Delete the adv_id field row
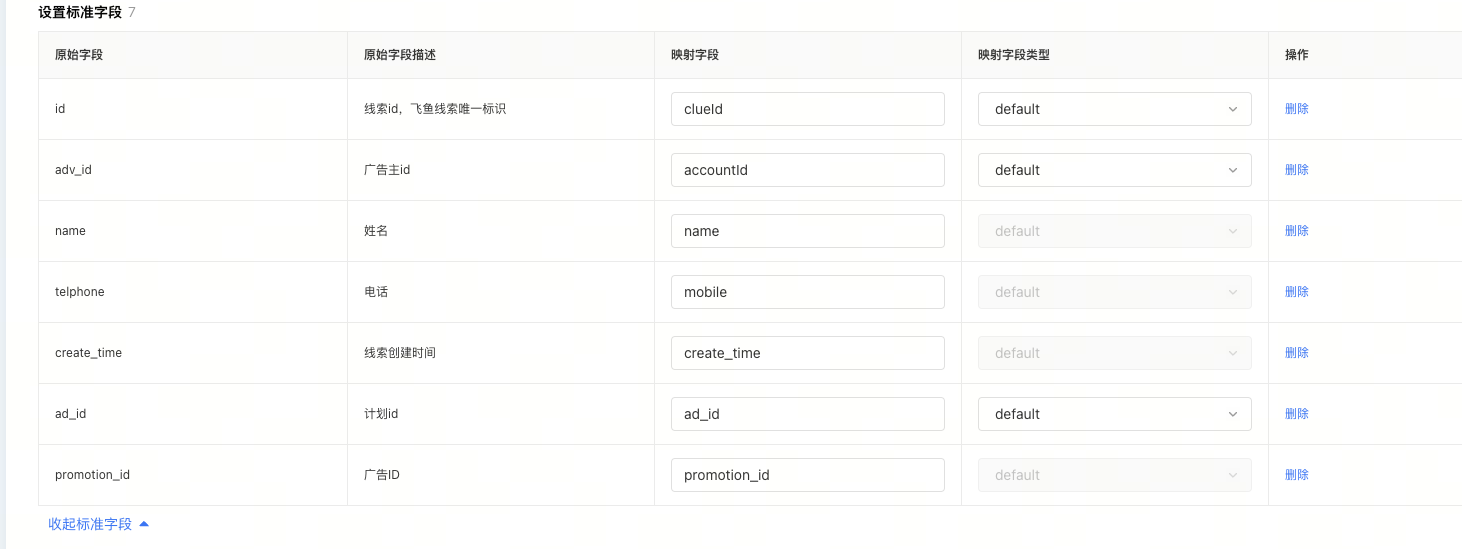 click(1297, 170)
